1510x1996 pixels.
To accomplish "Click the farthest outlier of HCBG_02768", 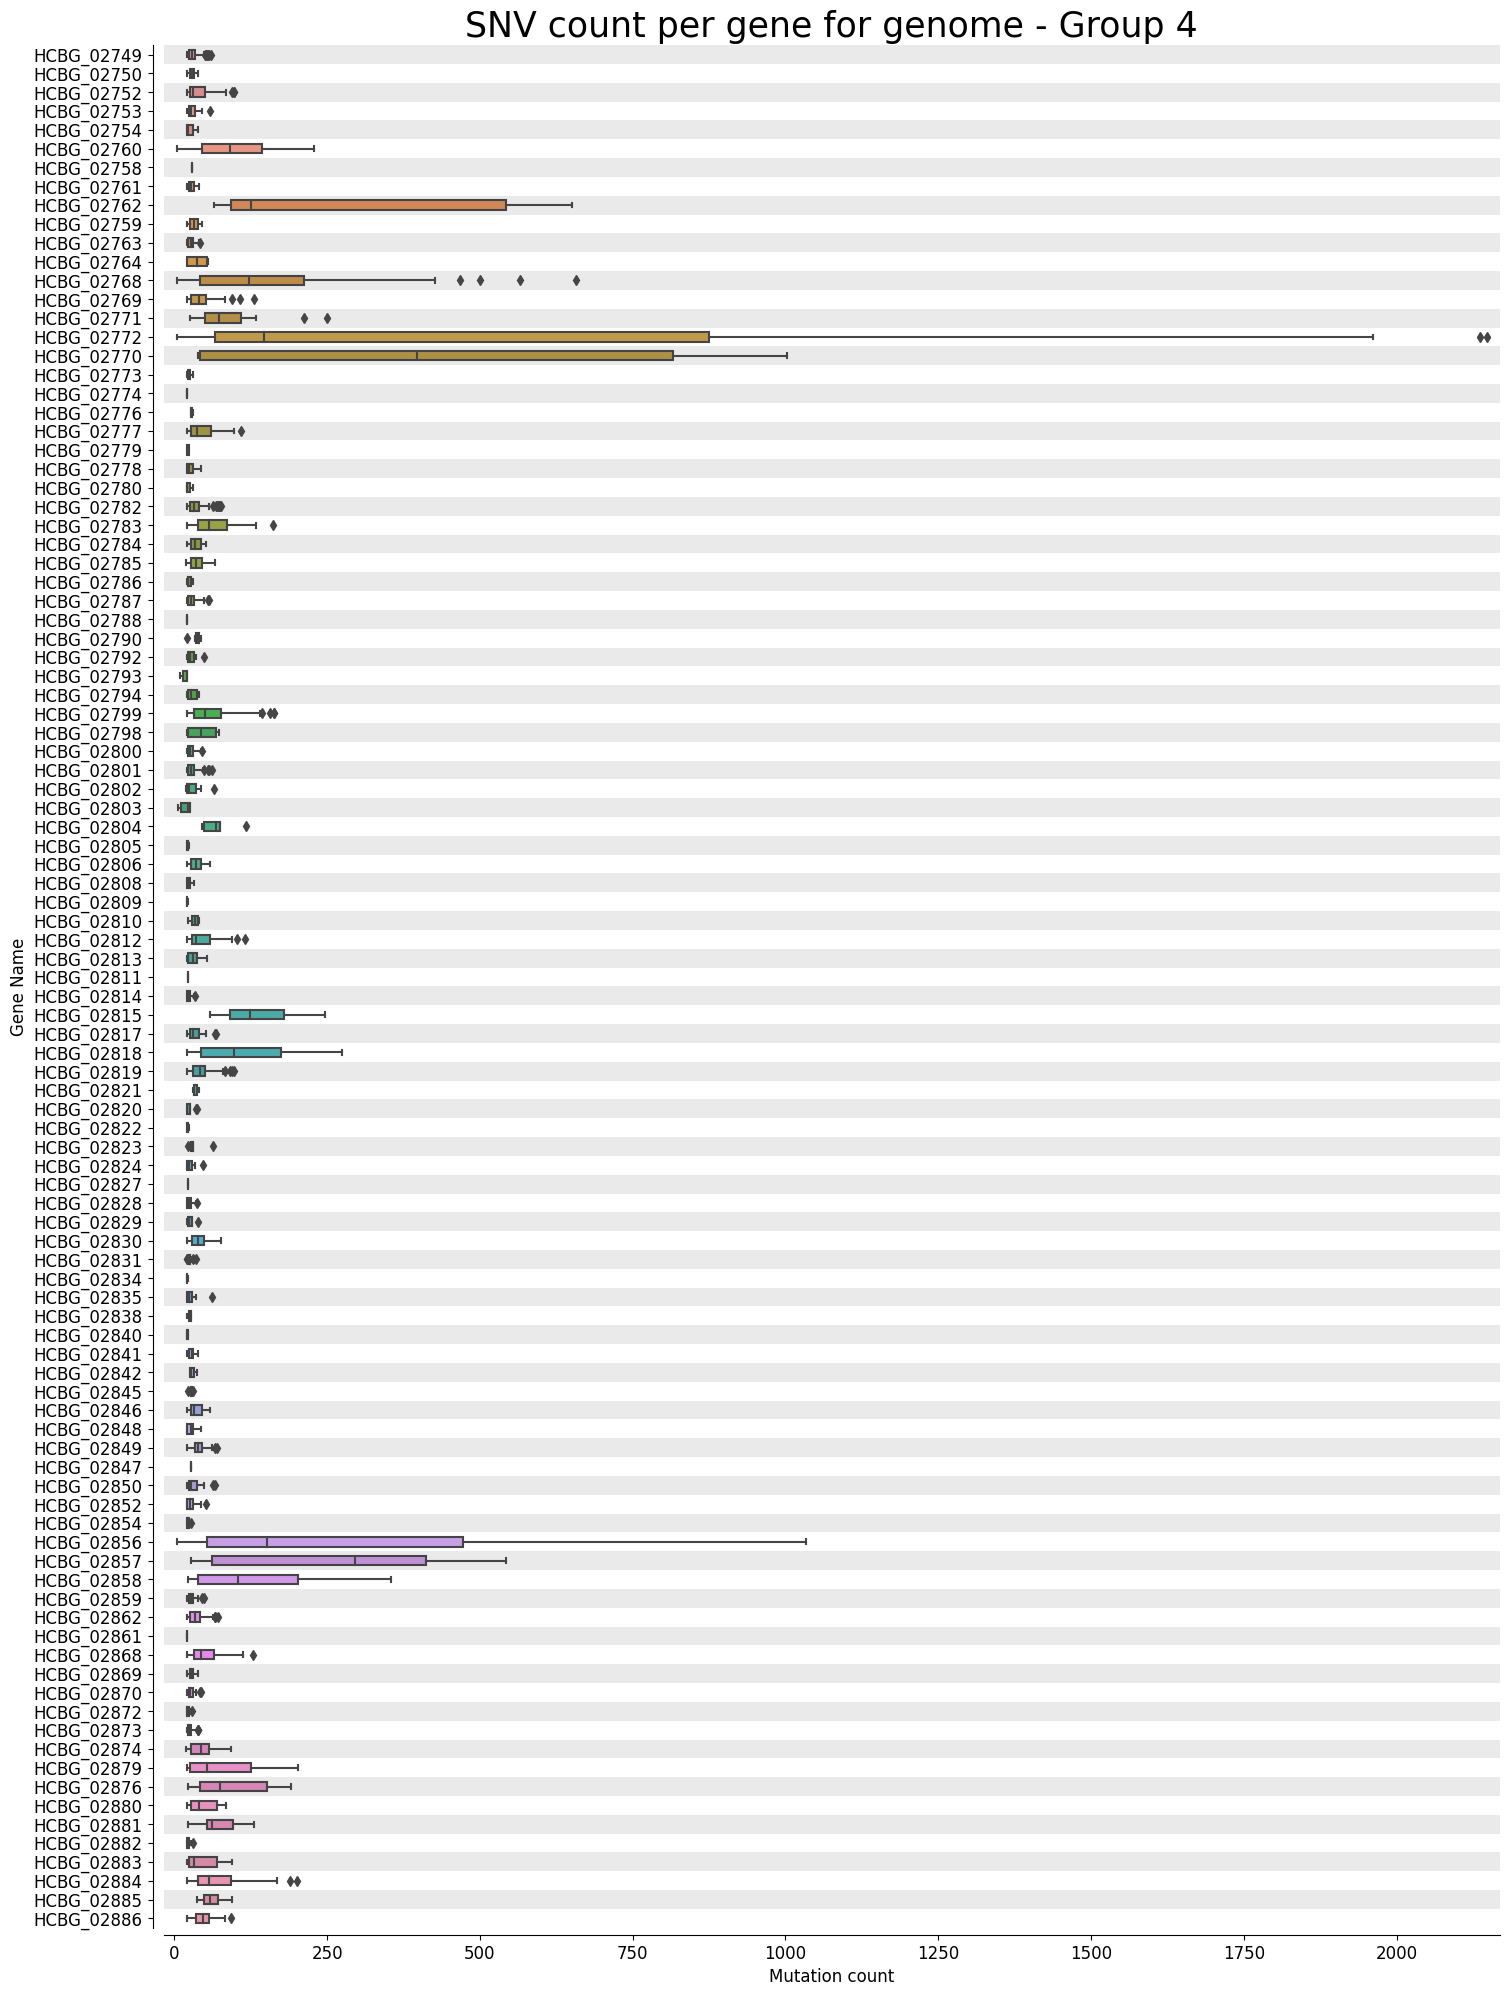I will coord(576,281).
